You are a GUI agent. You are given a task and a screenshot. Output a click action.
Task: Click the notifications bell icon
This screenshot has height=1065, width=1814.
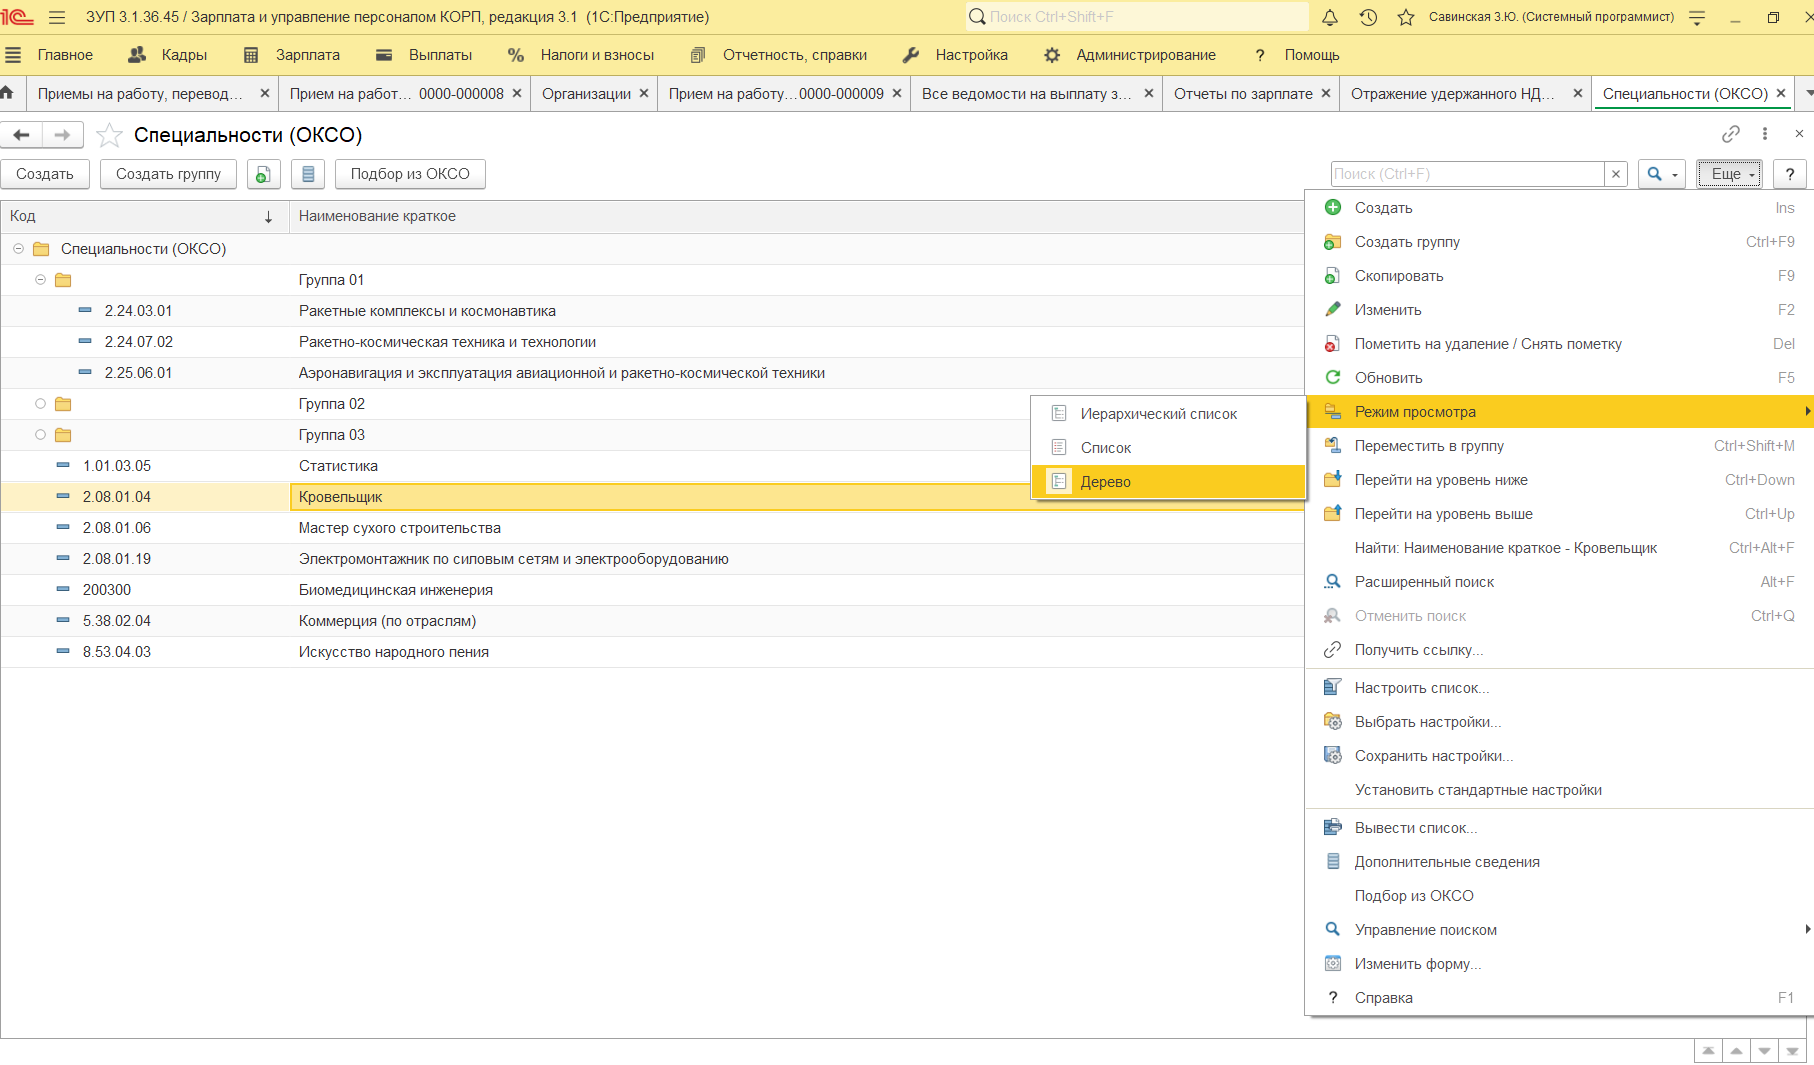(x=1330, y=17)
